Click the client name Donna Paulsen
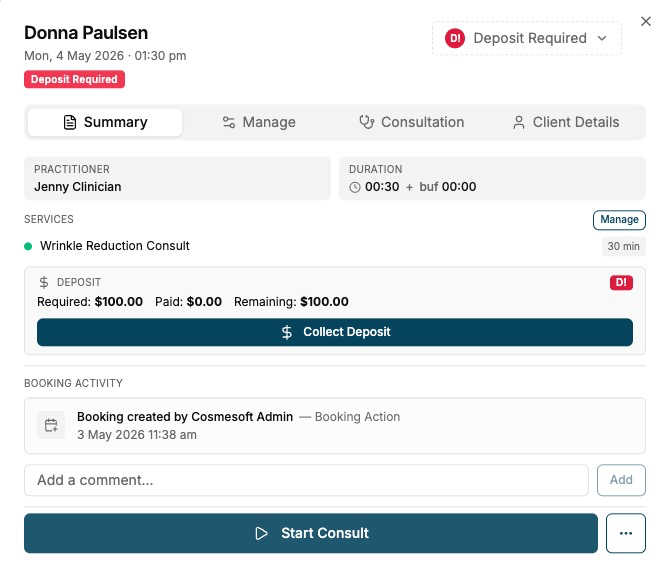The height and width of the screenshot is (580, 667). pos(86,33)
